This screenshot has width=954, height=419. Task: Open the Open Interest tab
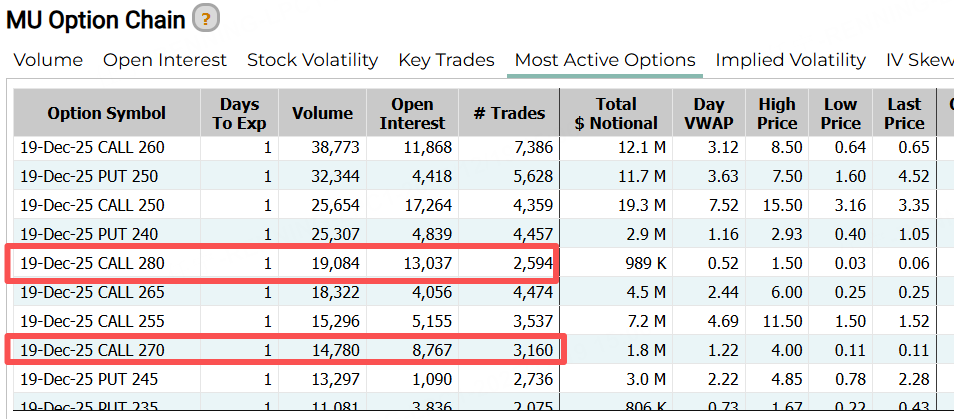[x=165, y=60]
